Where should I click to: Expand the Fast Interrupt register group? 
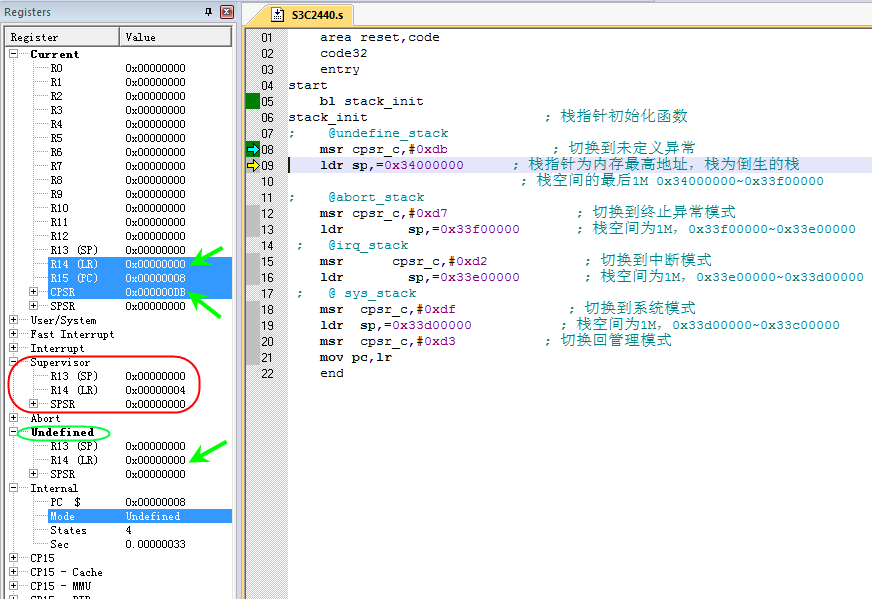coord(14,334)
